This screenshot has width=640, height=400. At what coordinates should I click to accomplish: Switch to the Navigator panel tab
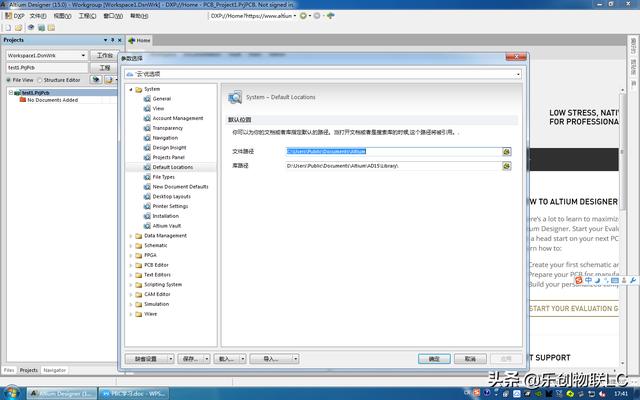54,370
